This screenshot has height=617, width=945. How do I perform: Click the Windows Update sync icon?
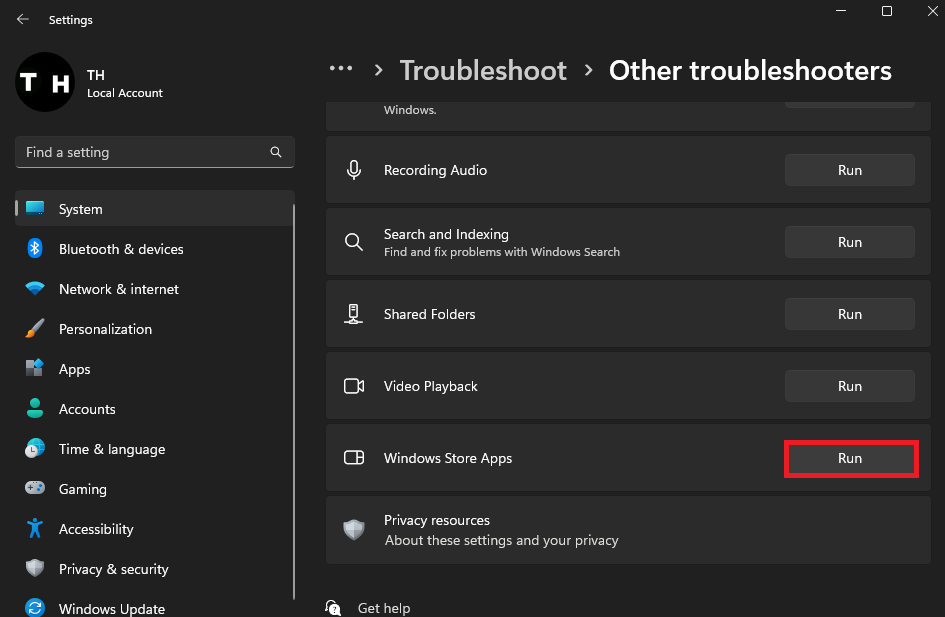(x=35, y=608)
